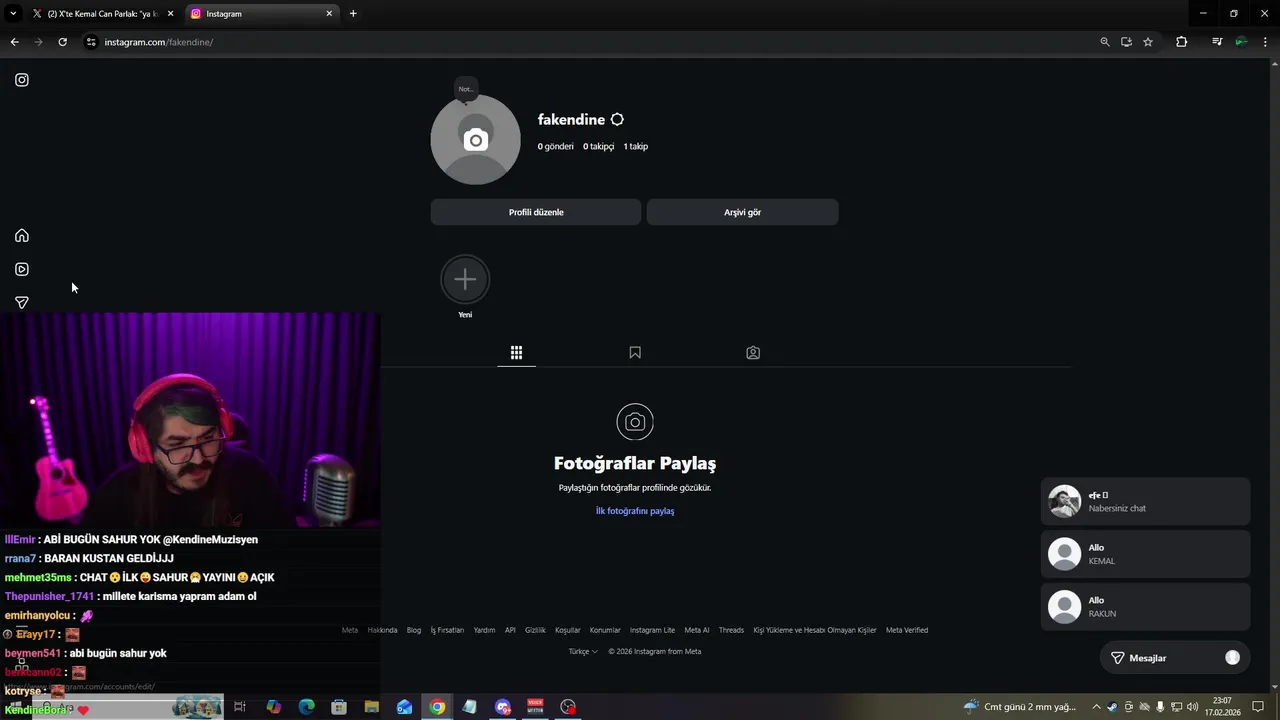Go back in browser history

[14, 42]
